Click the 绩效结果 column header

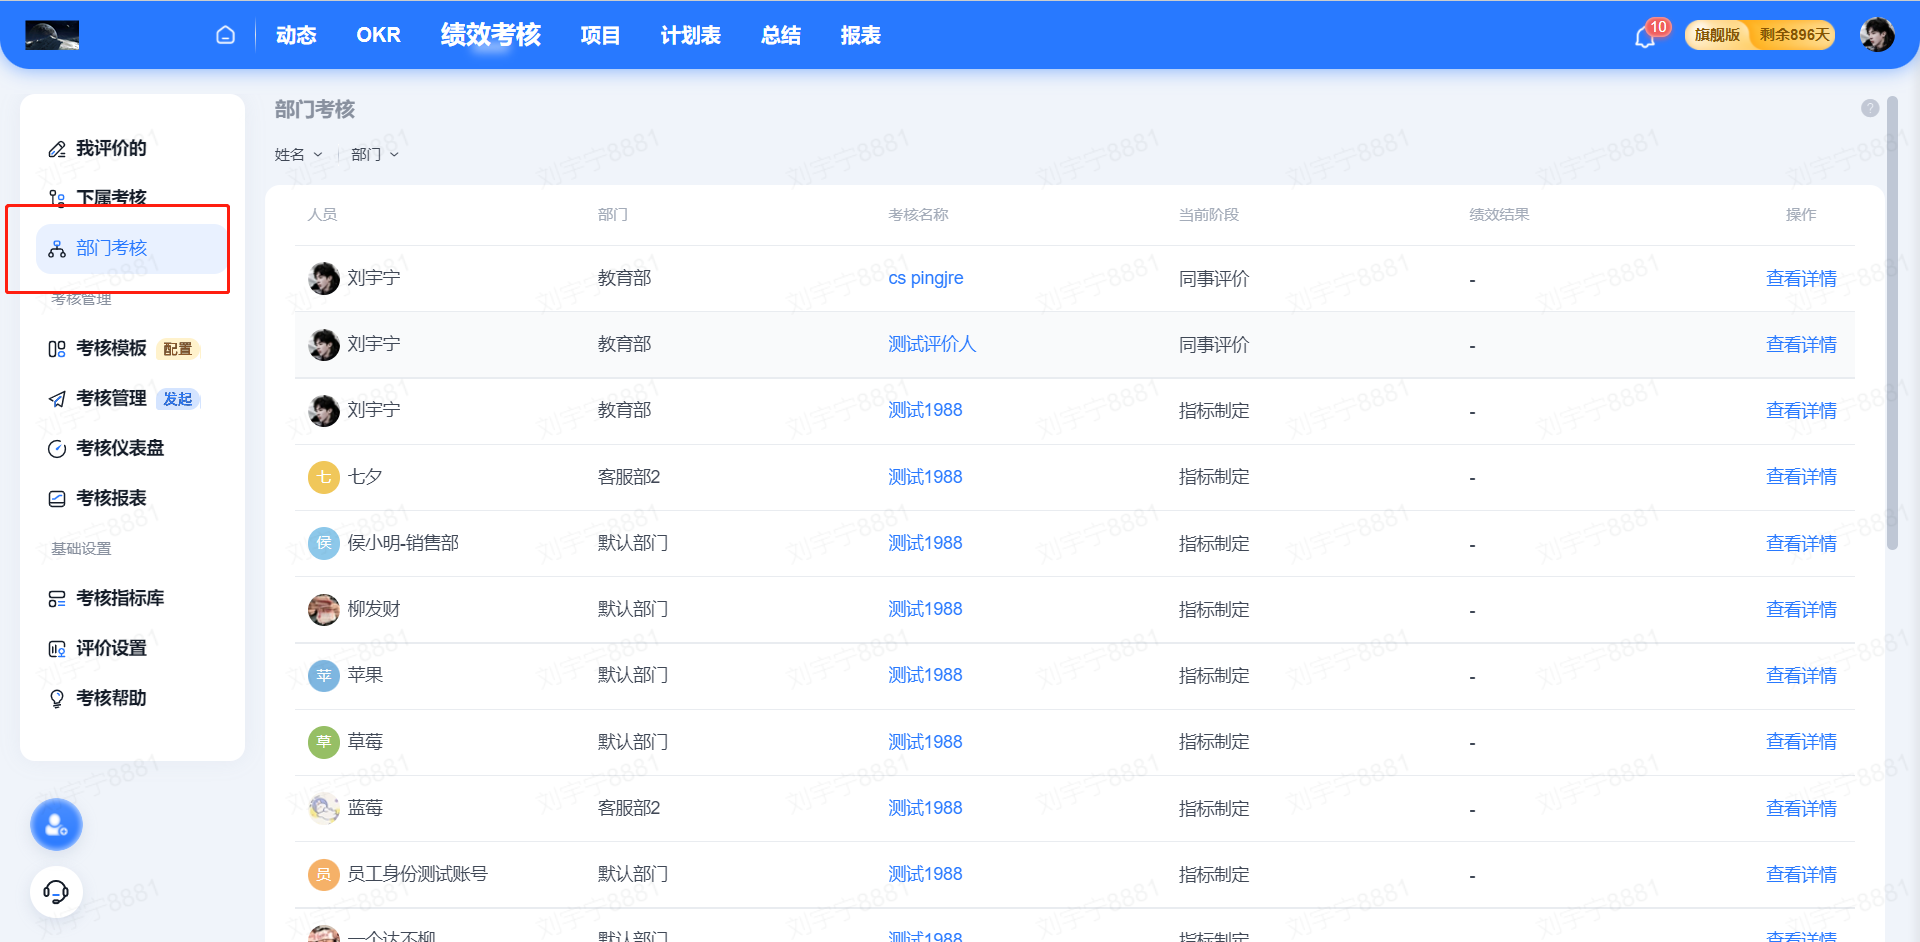coord(1499,215)
